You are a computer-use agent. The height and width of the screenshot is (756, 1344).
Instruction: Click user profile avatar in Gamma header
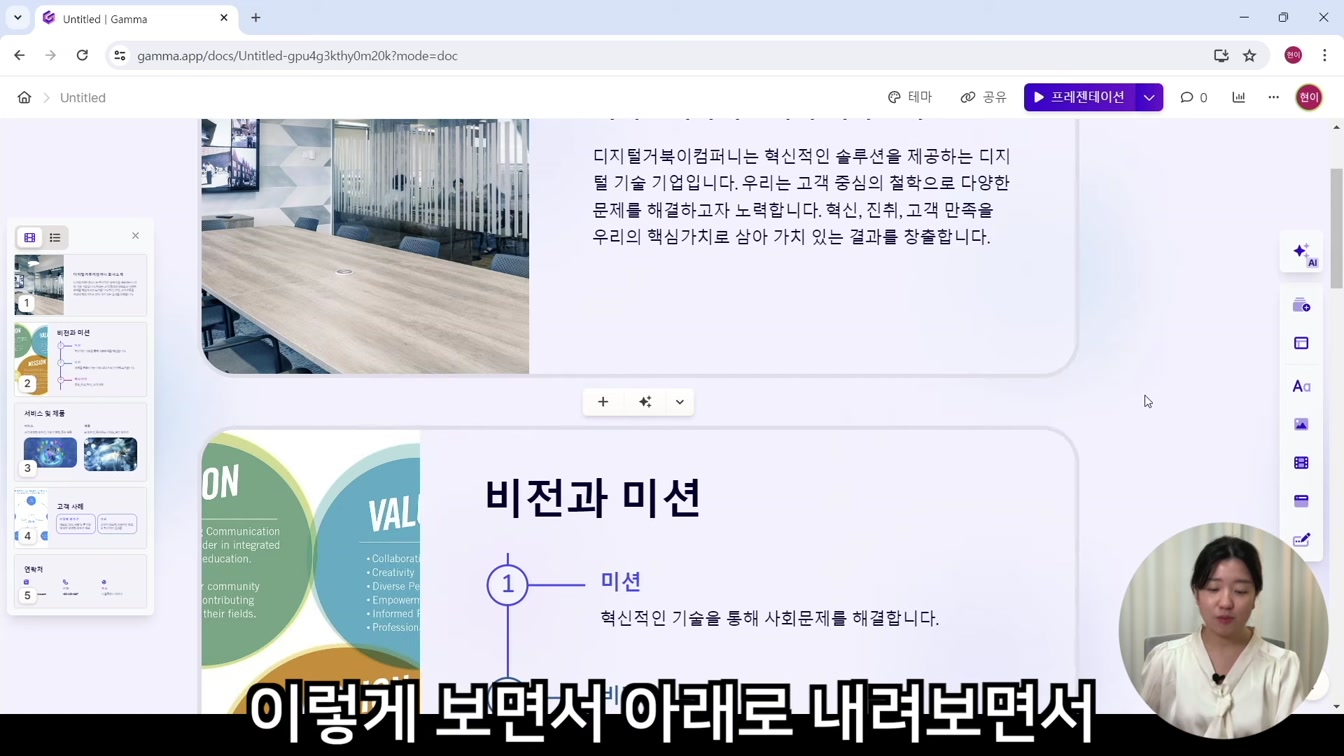click(x=1308, y=97)
